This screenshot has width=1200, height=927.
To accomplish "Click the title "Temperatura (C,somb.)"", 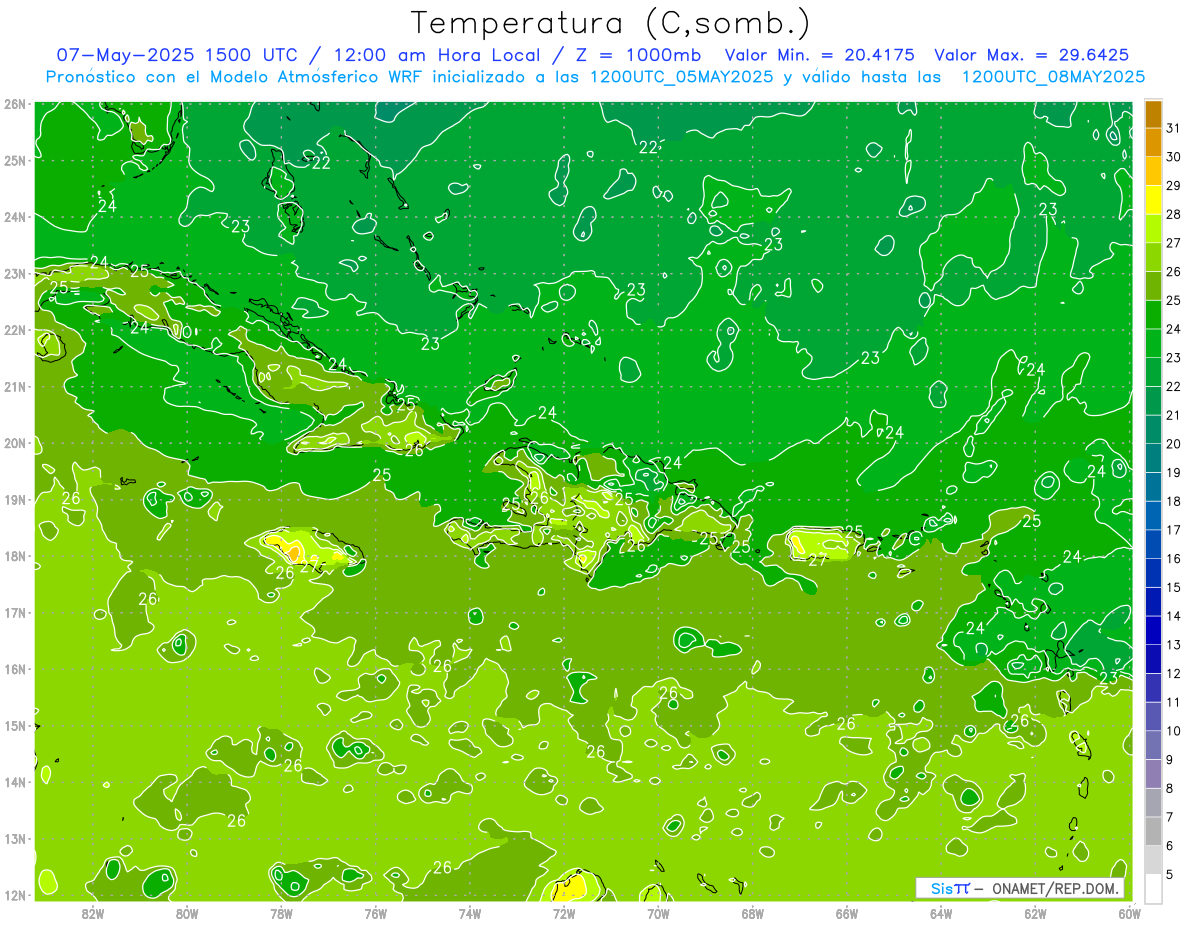I will coord(611,23).
